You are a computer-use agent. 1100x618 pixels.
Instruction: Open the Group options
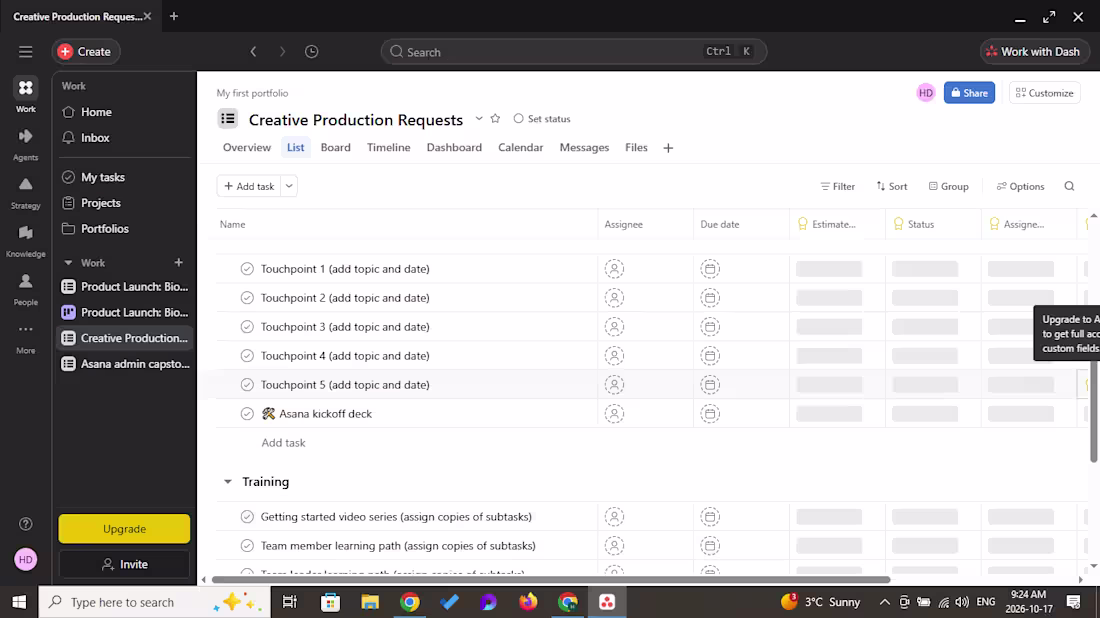pos(948,186)
